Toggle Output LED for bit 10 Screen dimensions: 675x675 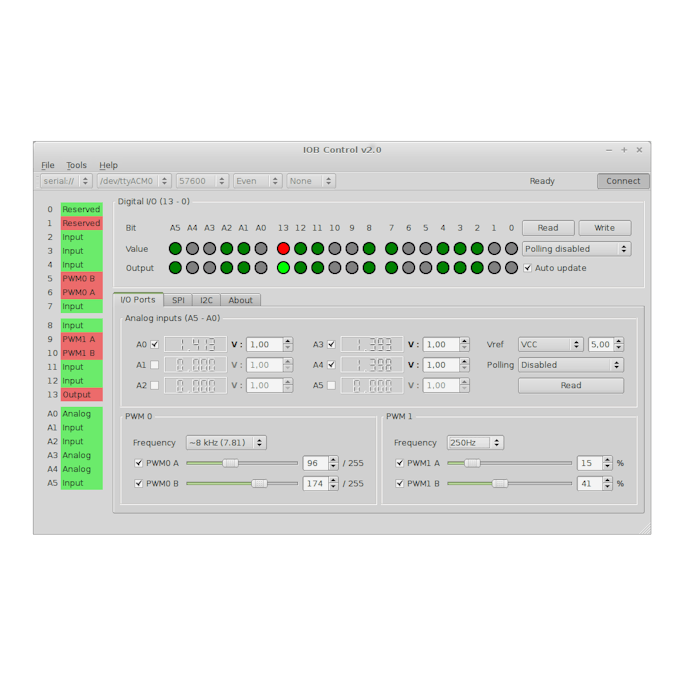click(334, 268)
